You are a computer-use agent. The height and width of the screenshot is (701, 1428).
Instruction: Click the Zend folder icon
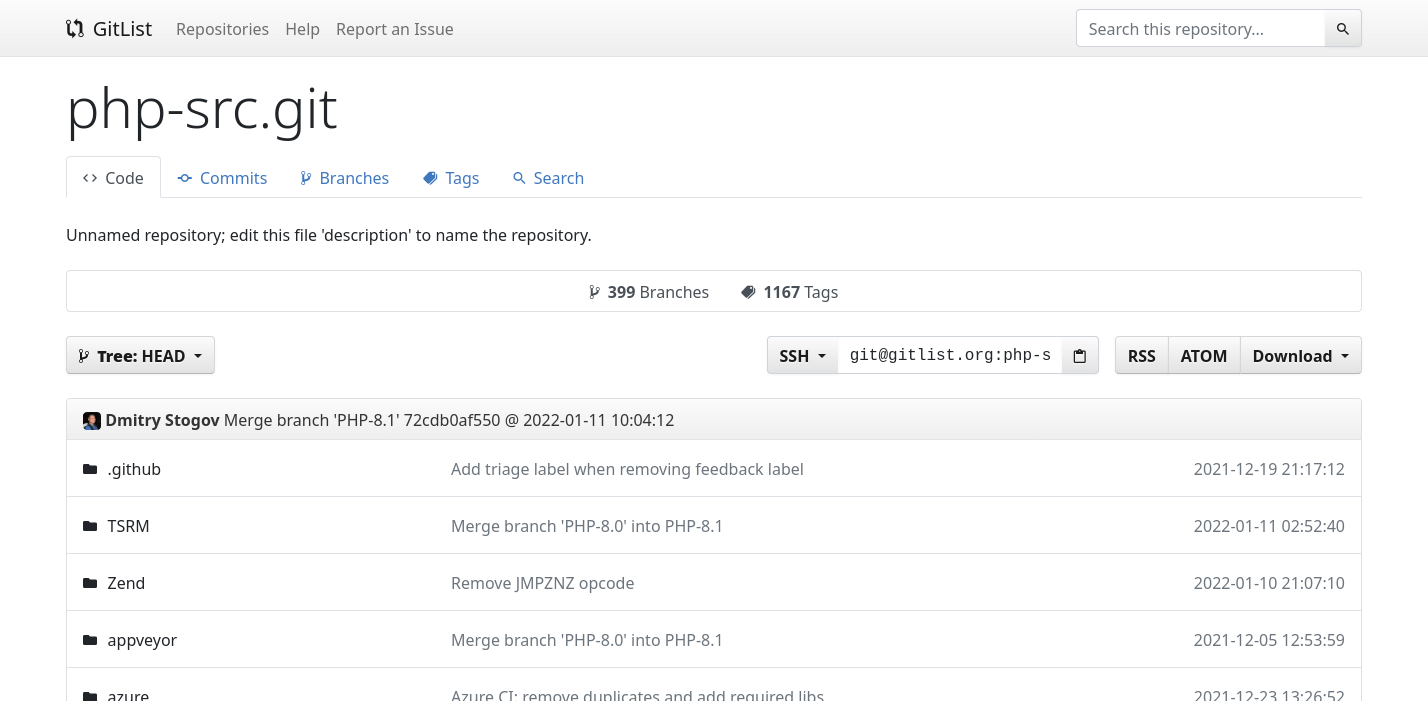click(x=90, y=583)
